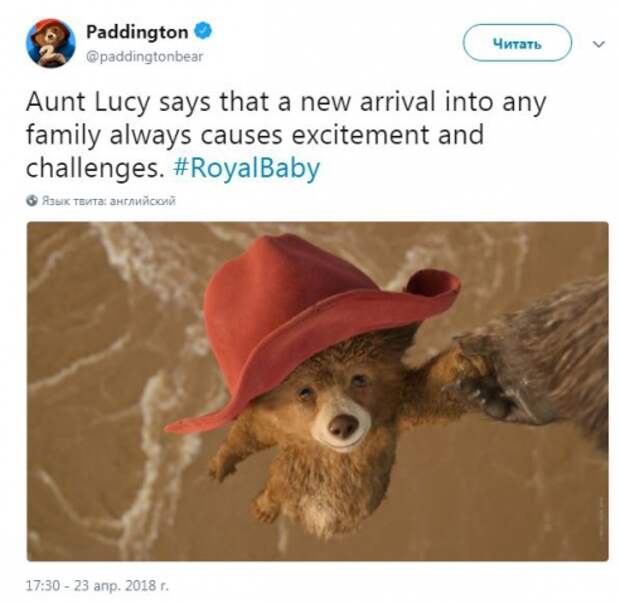This screenshot has height=604, width=620.
Task: Open the attached Paddington bear image
Action: click(x=318, y=391)
